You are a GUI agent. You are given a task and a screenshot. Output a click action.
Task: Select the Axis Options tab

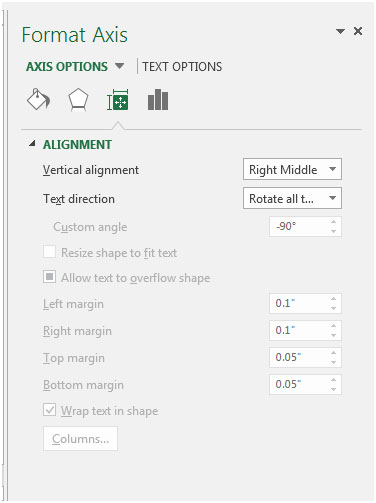[67, 67]
